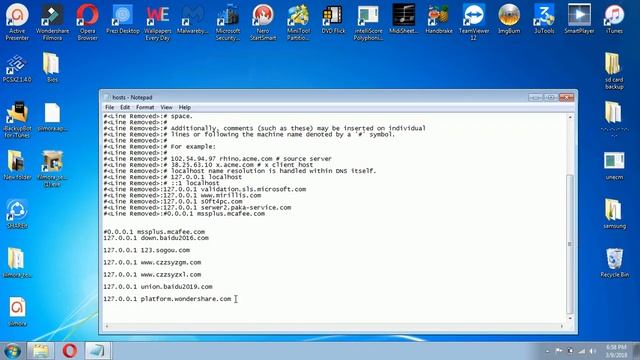Image resolution: width=640 pixels, height=360 pixels.
Task: Open Opera Browser desktop shortcut
Action: coord(87,21)
